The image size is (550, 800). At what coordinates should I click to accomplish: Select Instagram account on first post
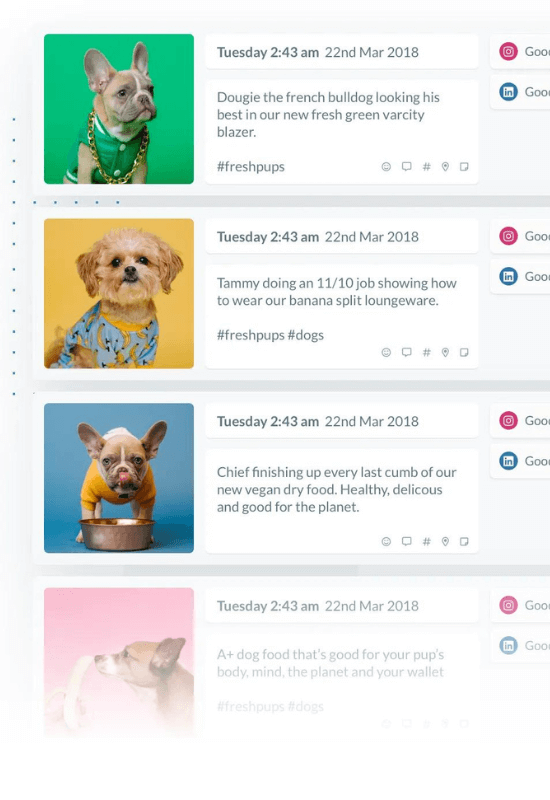click(x=520, y=52)
